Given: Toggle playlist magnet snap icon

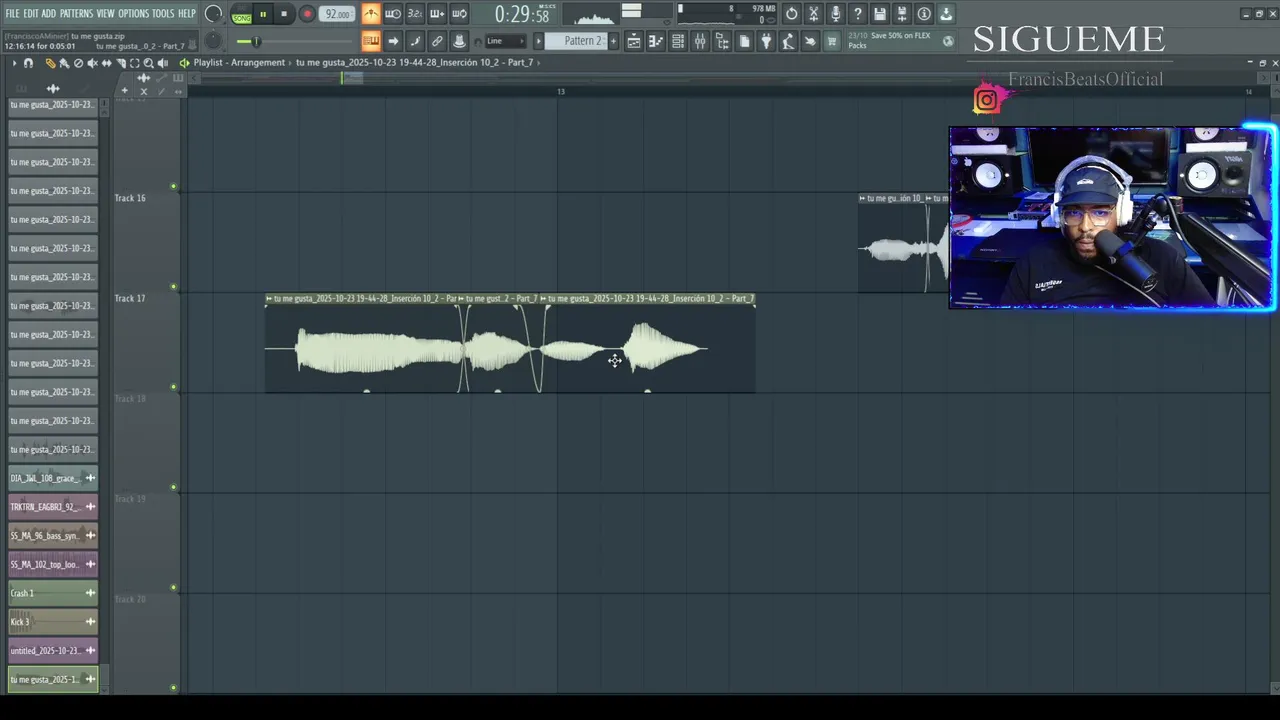Looking at the screenshot, I should (x=28, y=63).
